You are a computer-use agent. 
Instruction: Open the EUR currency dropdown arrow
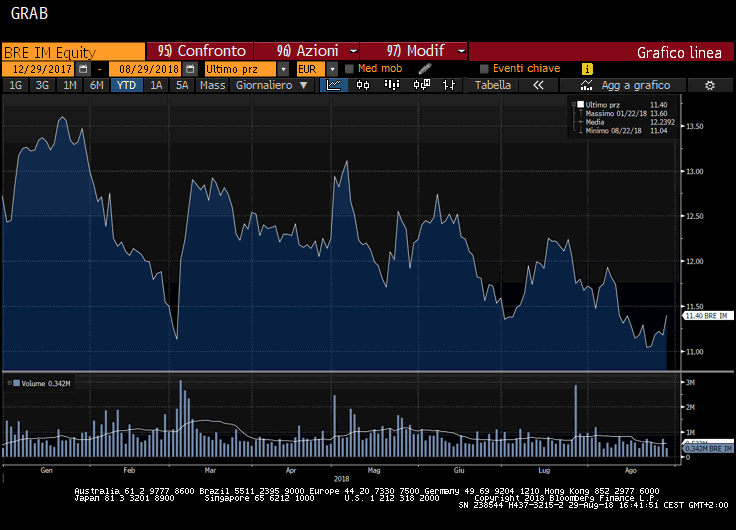pyautogui.click(x=332, y=69)
